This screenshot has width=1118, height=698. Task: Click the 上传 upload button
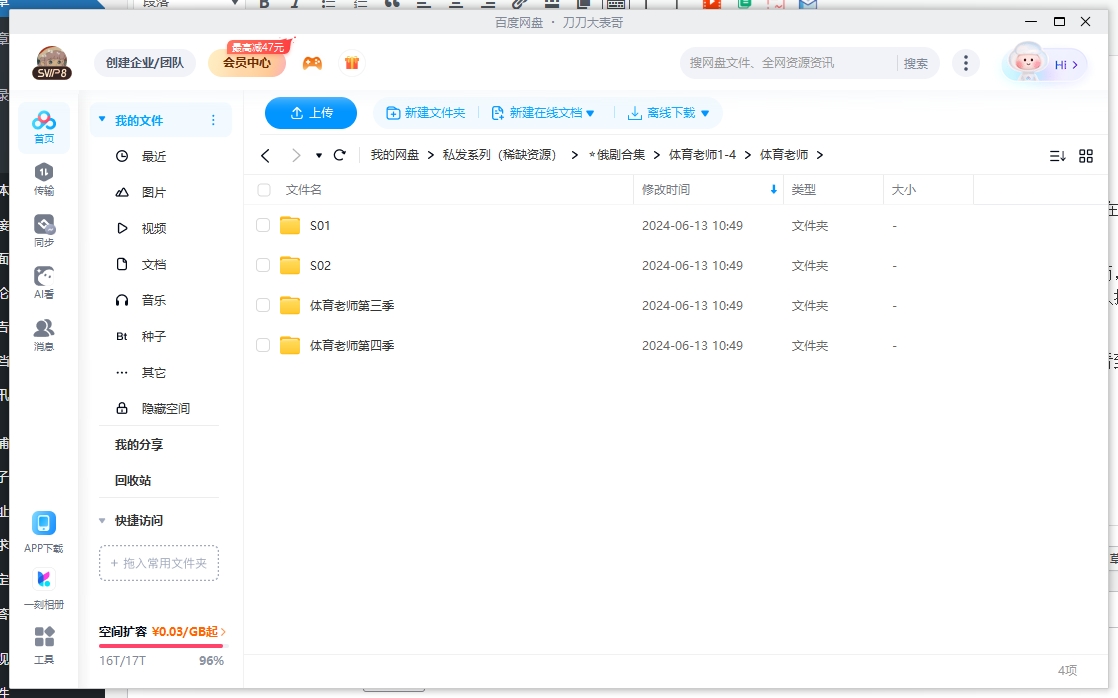(311, 113)
